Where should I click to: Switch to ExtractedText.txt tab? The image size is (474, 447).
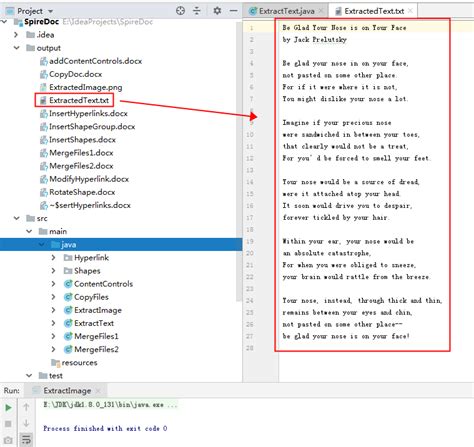coord(374,11)
